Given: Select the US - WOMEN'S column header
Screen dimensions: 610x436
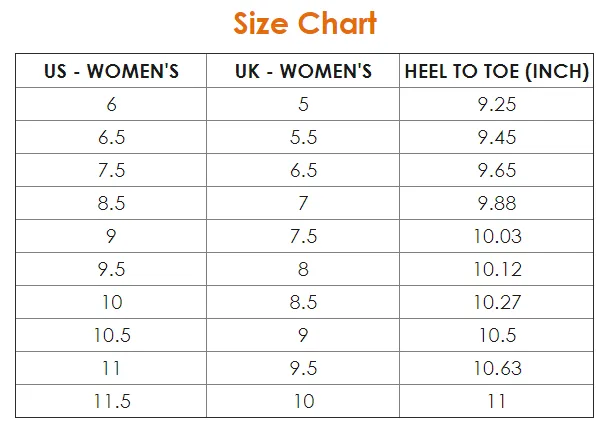Looking at the screenshot, I should (x=111, y=71).
